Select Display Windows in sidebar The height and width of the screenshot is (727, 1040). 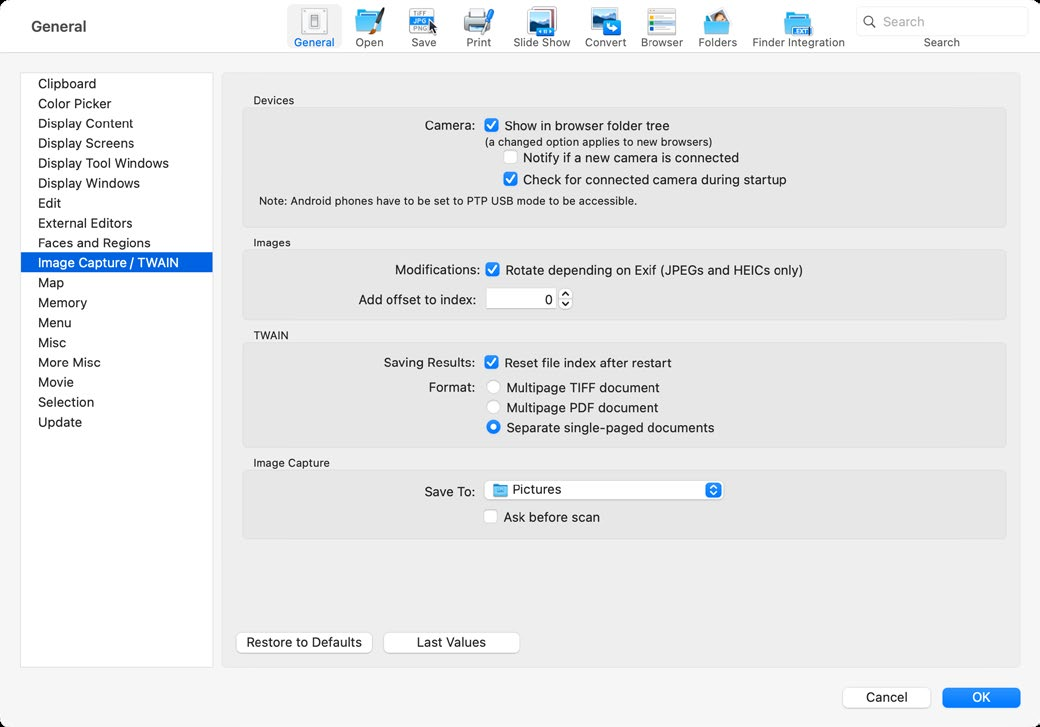117,183
